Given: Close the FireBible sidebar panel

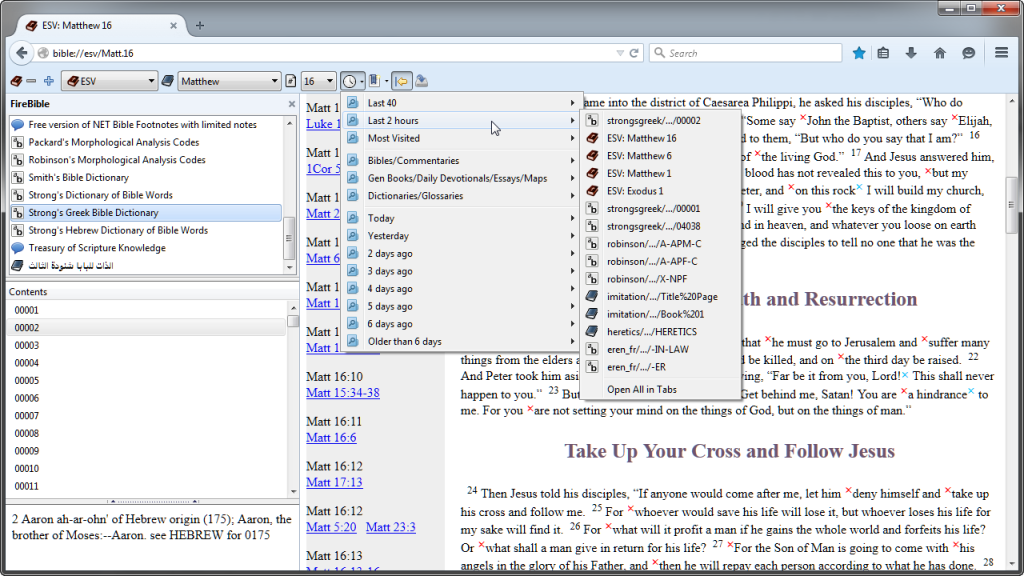Looking at the screenshot, I should (x=292, y=104).
